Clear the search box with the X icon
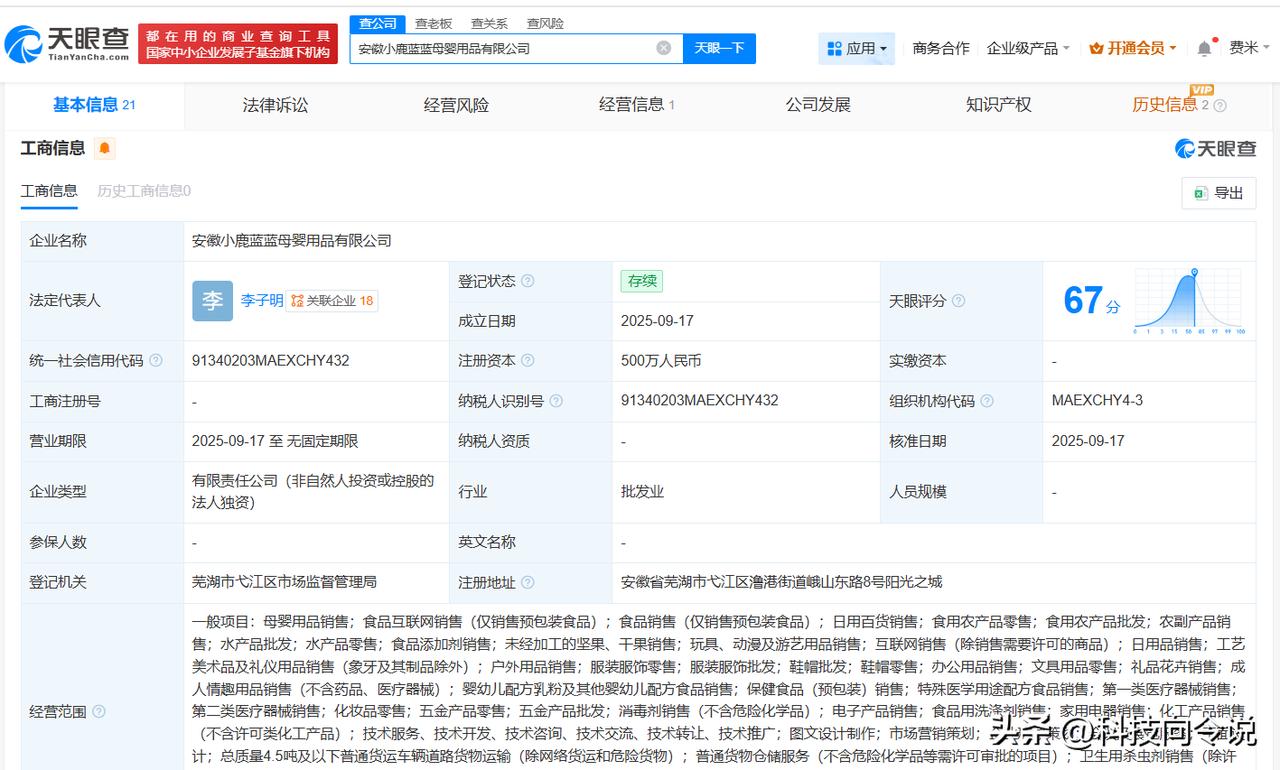This screenshot has width=1280, height=770. (664, 48)
